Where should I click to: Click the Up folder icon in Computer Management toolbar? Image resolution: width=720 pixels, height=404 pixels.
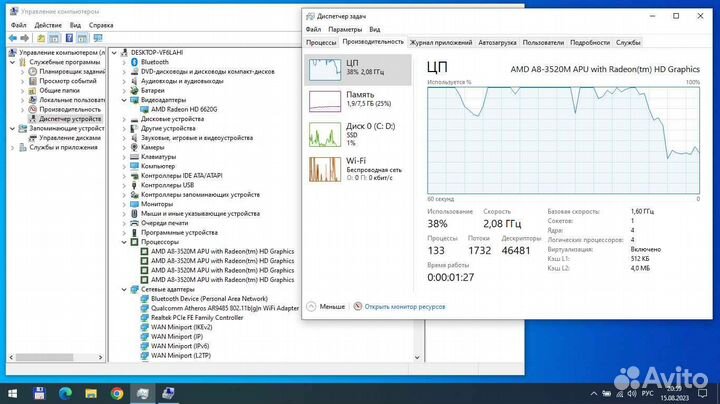pos(41,38)
